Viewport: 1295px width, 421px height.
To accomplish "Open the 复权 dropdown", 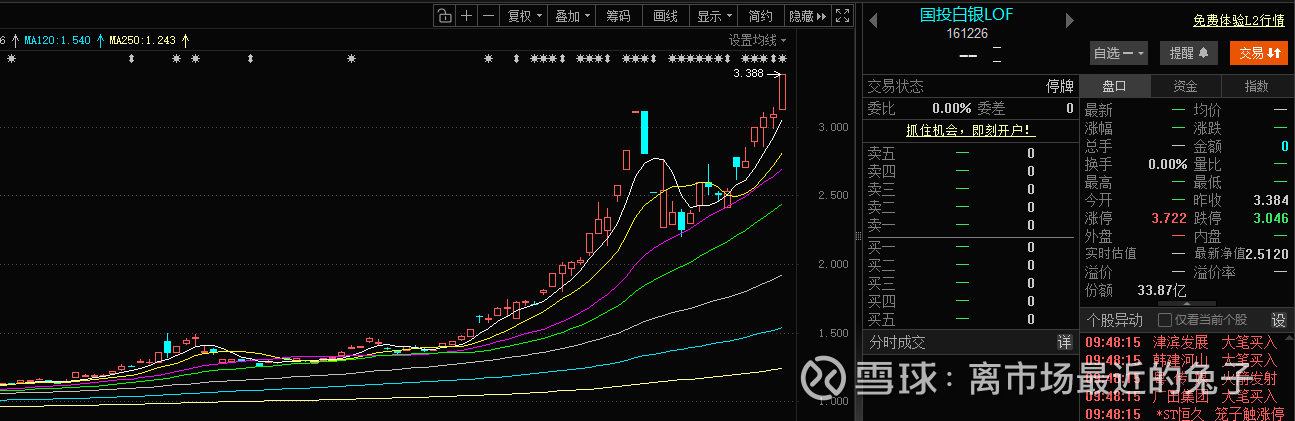I will 525,15.
